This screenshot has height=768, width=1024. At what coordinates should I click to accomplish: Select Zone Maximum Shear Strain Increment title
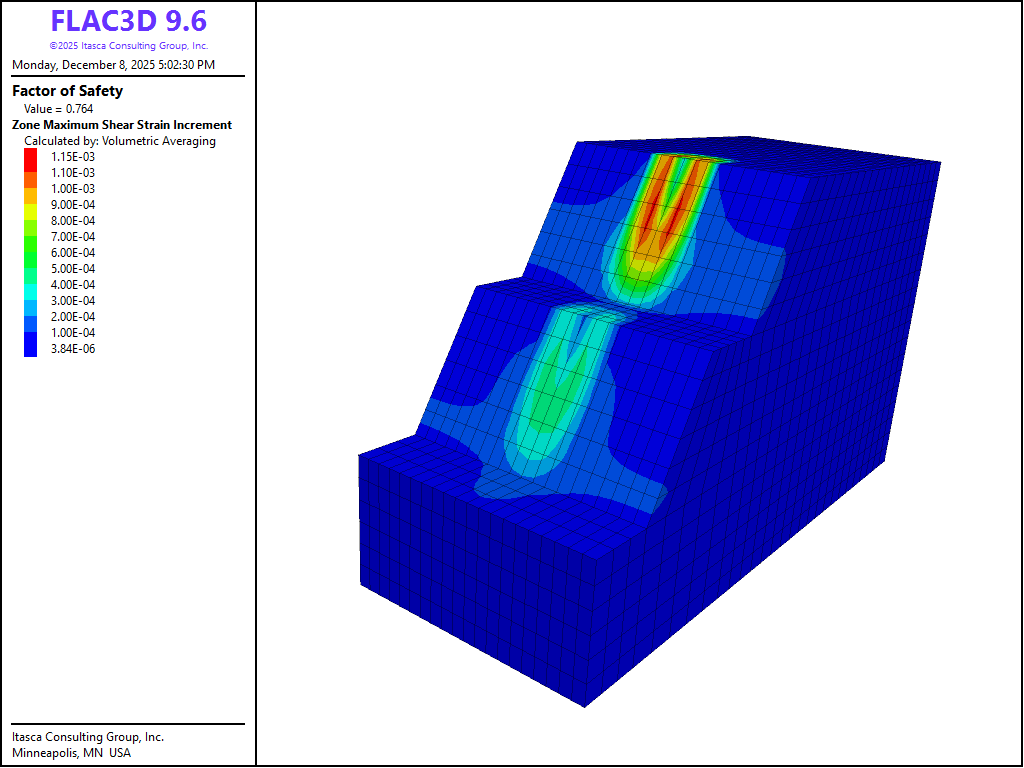121,125
